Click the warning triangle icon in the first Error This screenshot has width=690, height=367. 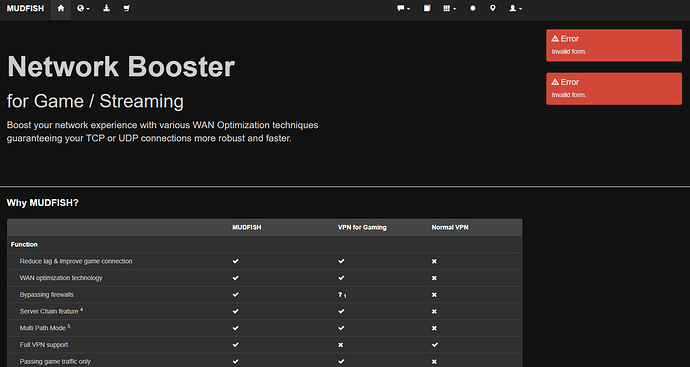(555, 39)
